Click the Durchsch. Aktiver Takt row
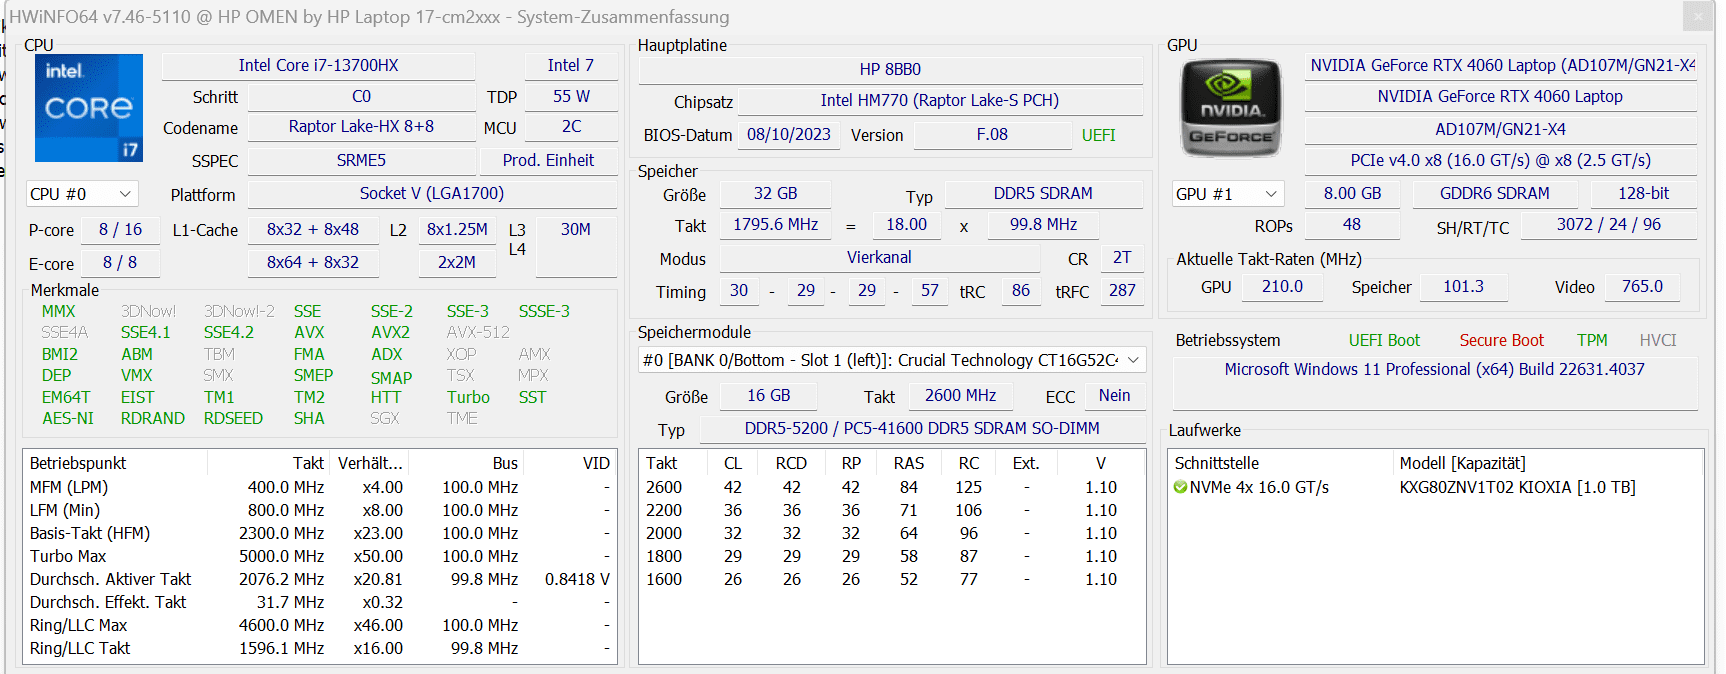This screenshot has height=674, width=1726. [320, 579]
